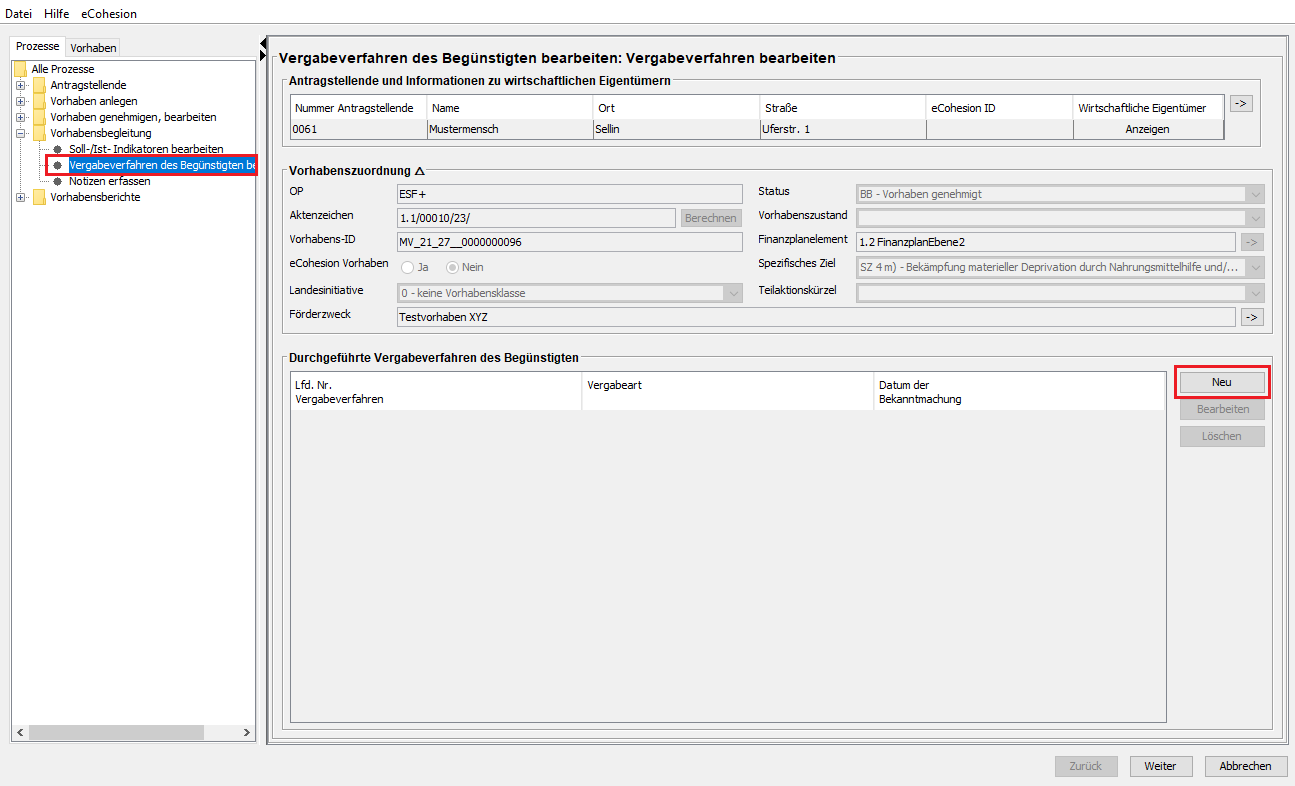
Task: Expand the Antragstellende tree node
Action: pyautogui.click(x=20, y=85)
